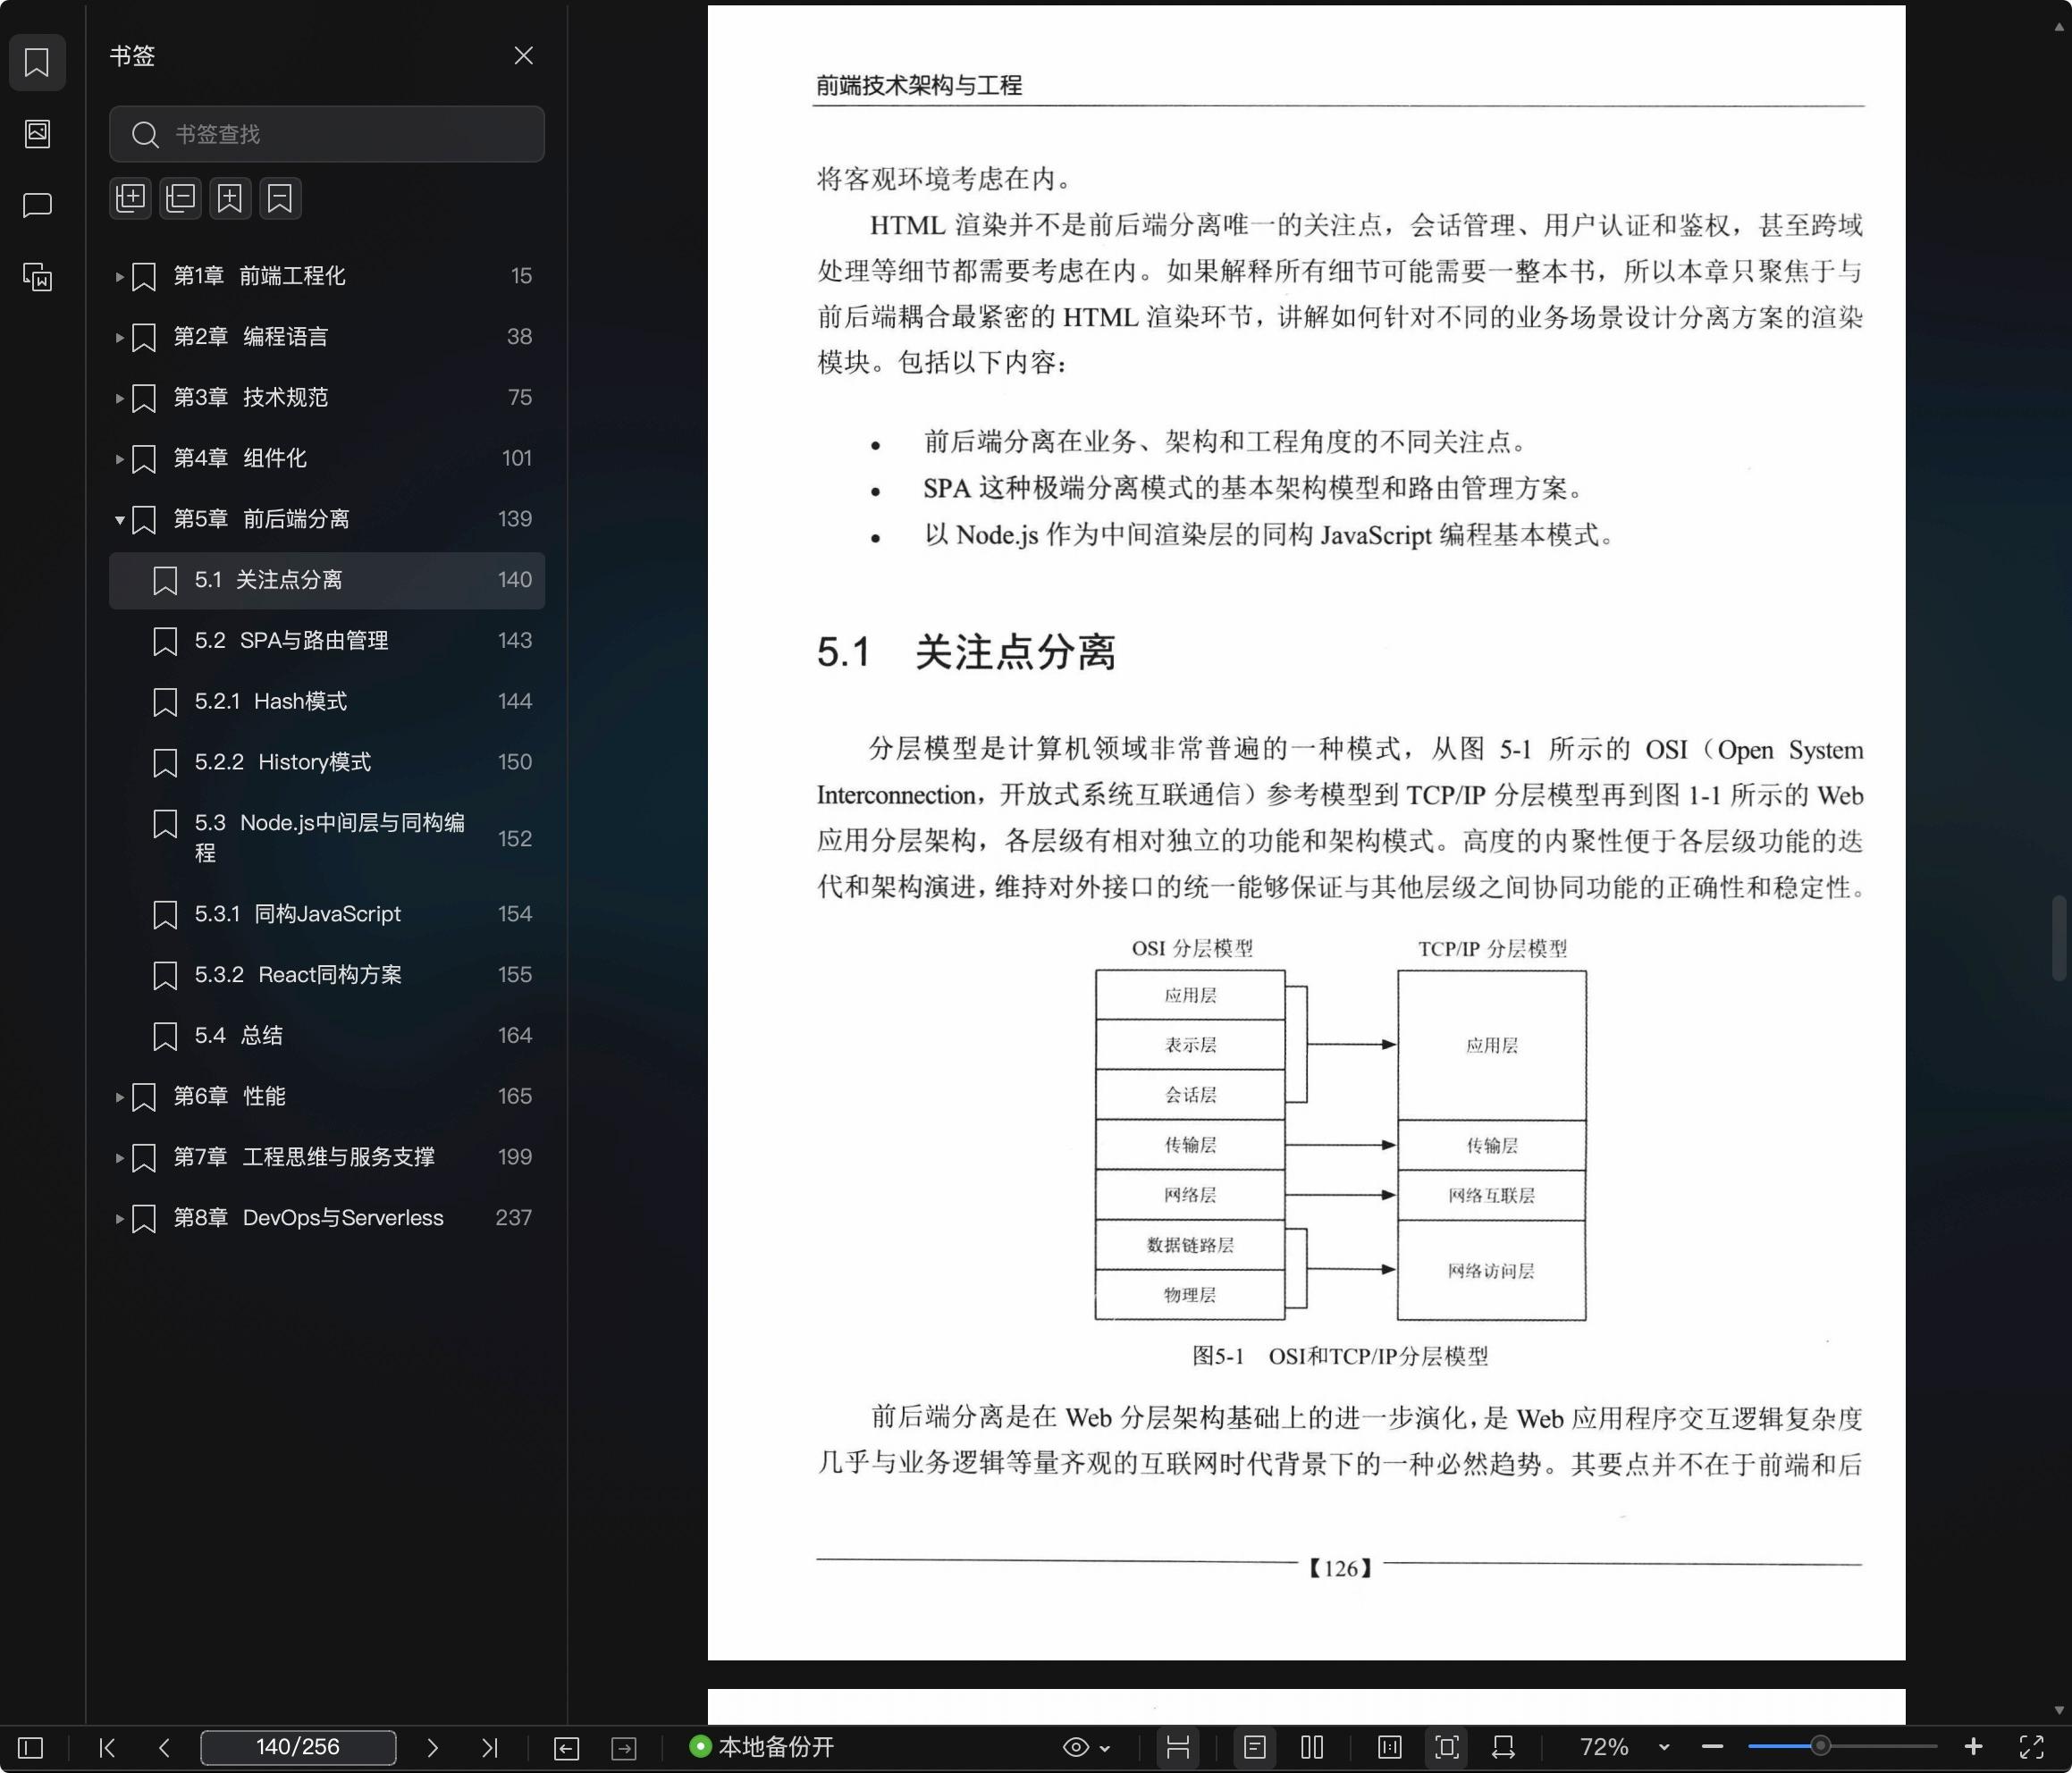Go forward to next view
Screen dimensions: 2072x1773
pos(624,1748)
